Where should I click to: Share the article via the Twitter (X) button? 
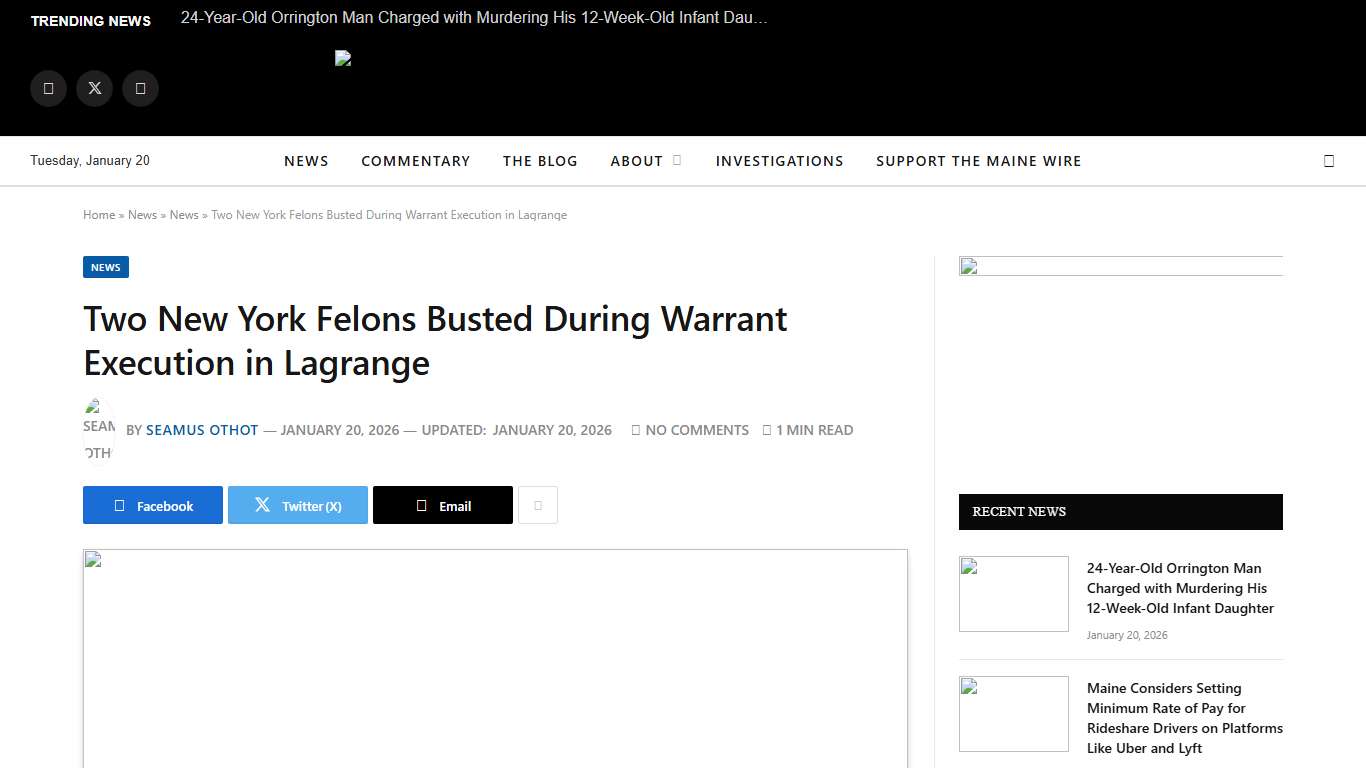pyautogui.click(x=297, y=505)
